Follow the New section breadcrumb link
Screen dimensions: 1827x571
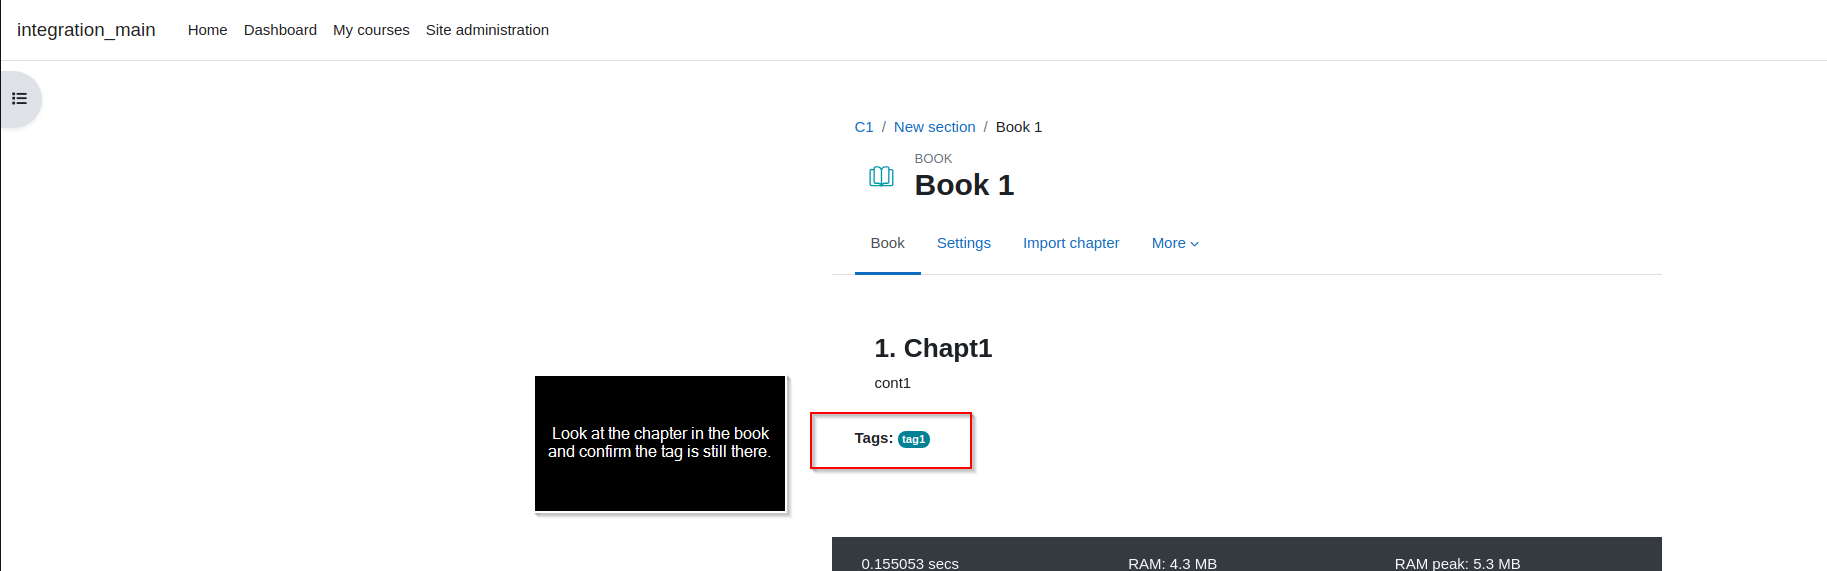pyautogui.click(x=934, y=127)
